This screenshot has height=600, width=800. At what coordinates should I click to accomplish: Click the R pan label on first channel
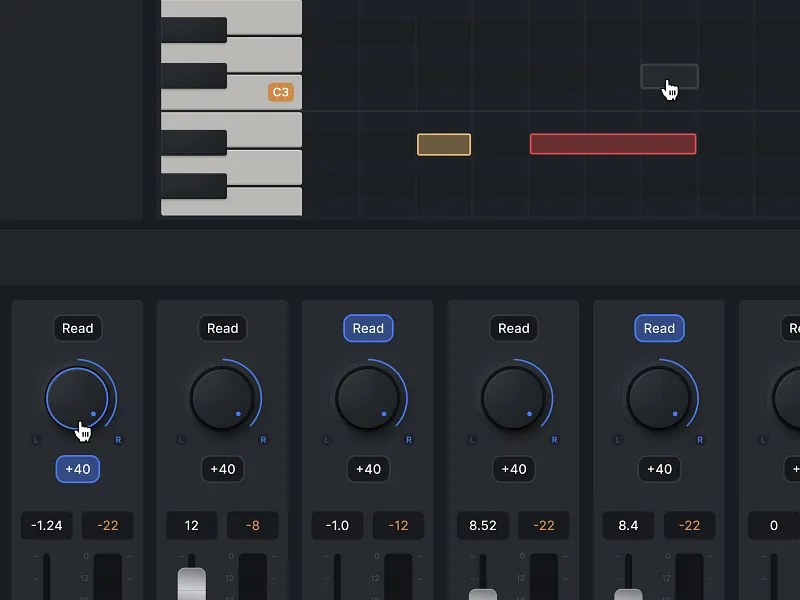pos(118,439)
